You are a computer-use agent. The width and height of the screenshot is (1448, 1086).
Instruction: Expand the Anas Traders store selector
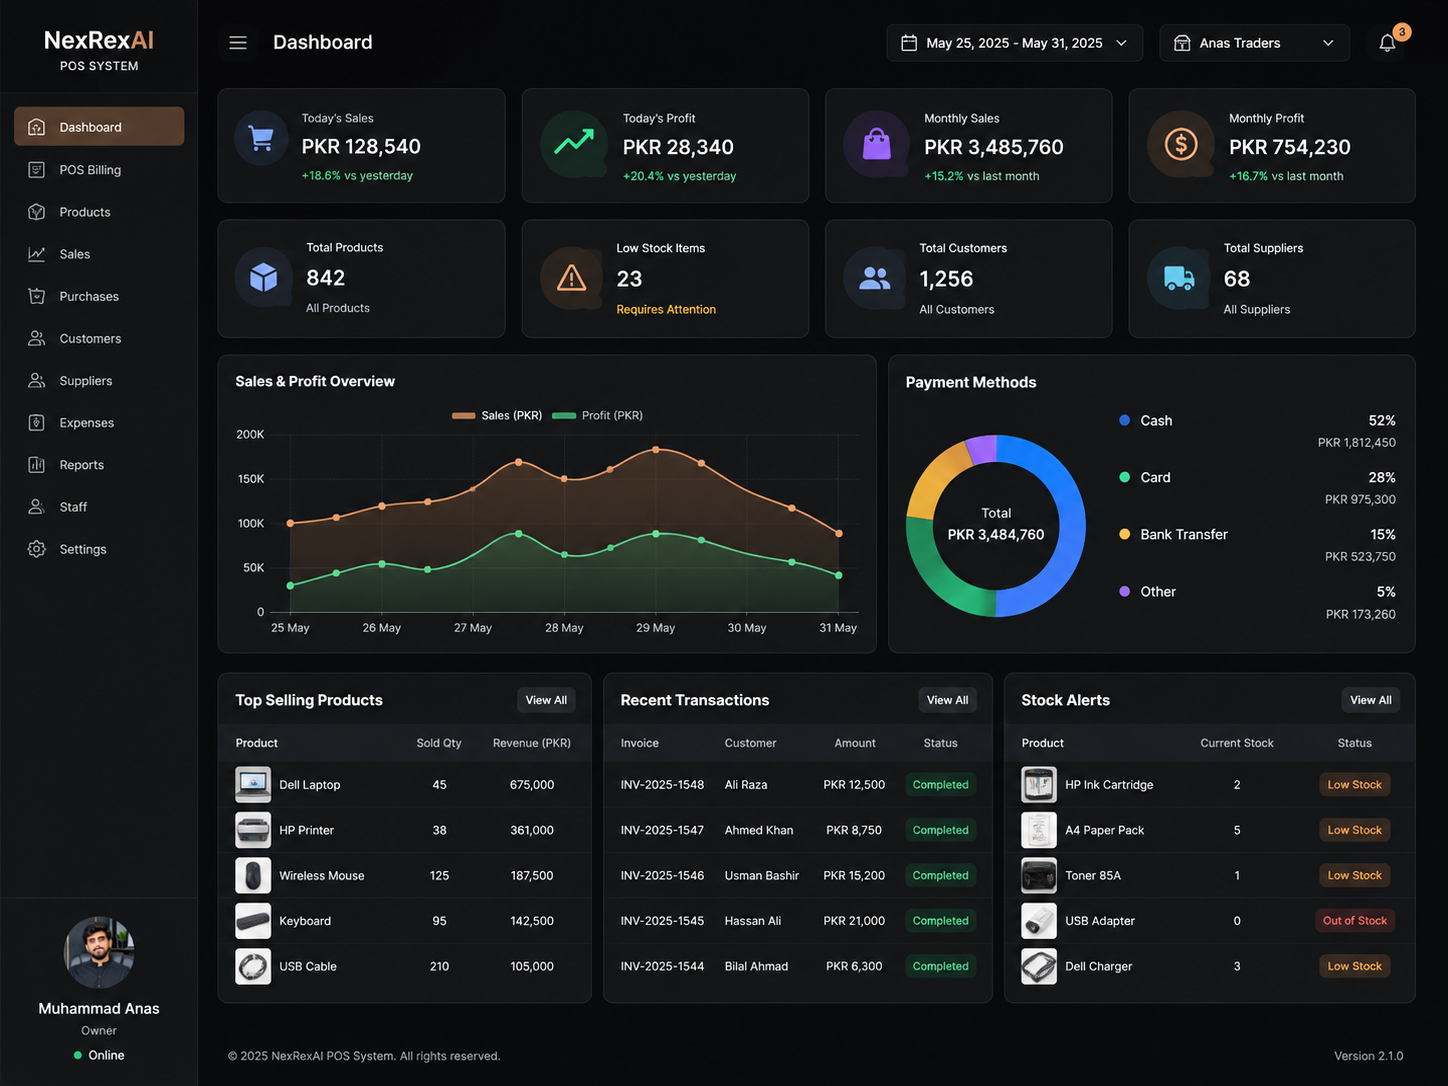click(1254, 43)
